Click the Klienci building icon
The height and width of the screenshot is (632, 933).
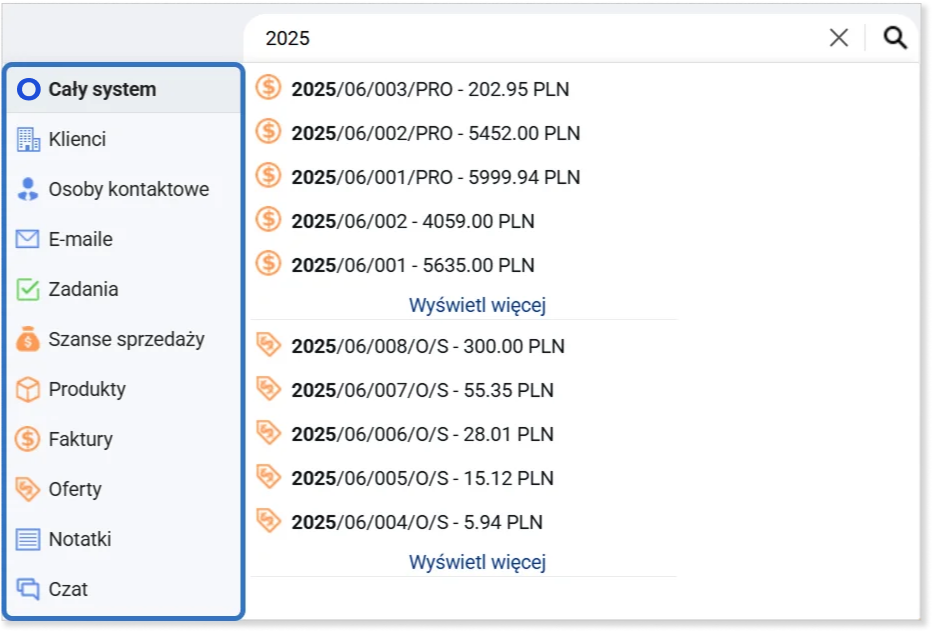[28, 139]
